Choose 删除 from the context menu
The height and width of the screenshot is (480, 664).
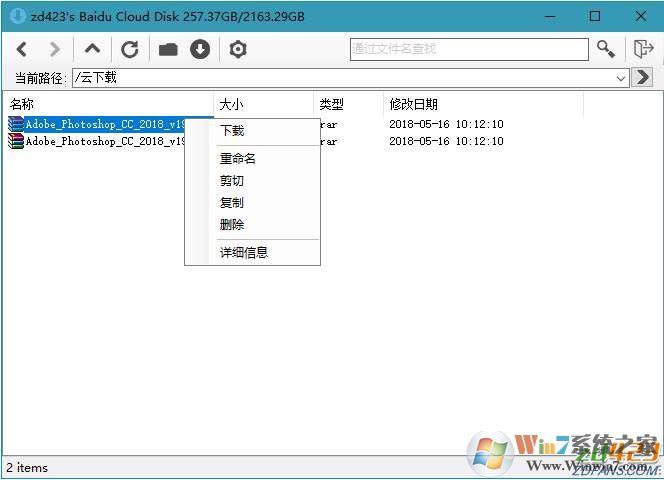pos(232,225)
